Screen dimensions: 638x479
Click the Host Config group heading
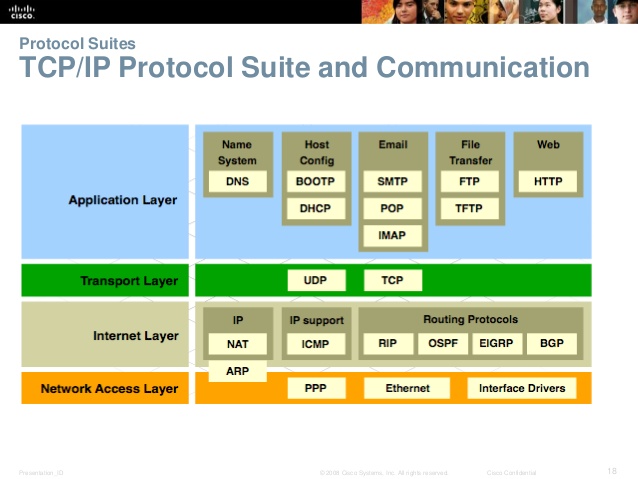pyautogui.click(x=317, y=152)
